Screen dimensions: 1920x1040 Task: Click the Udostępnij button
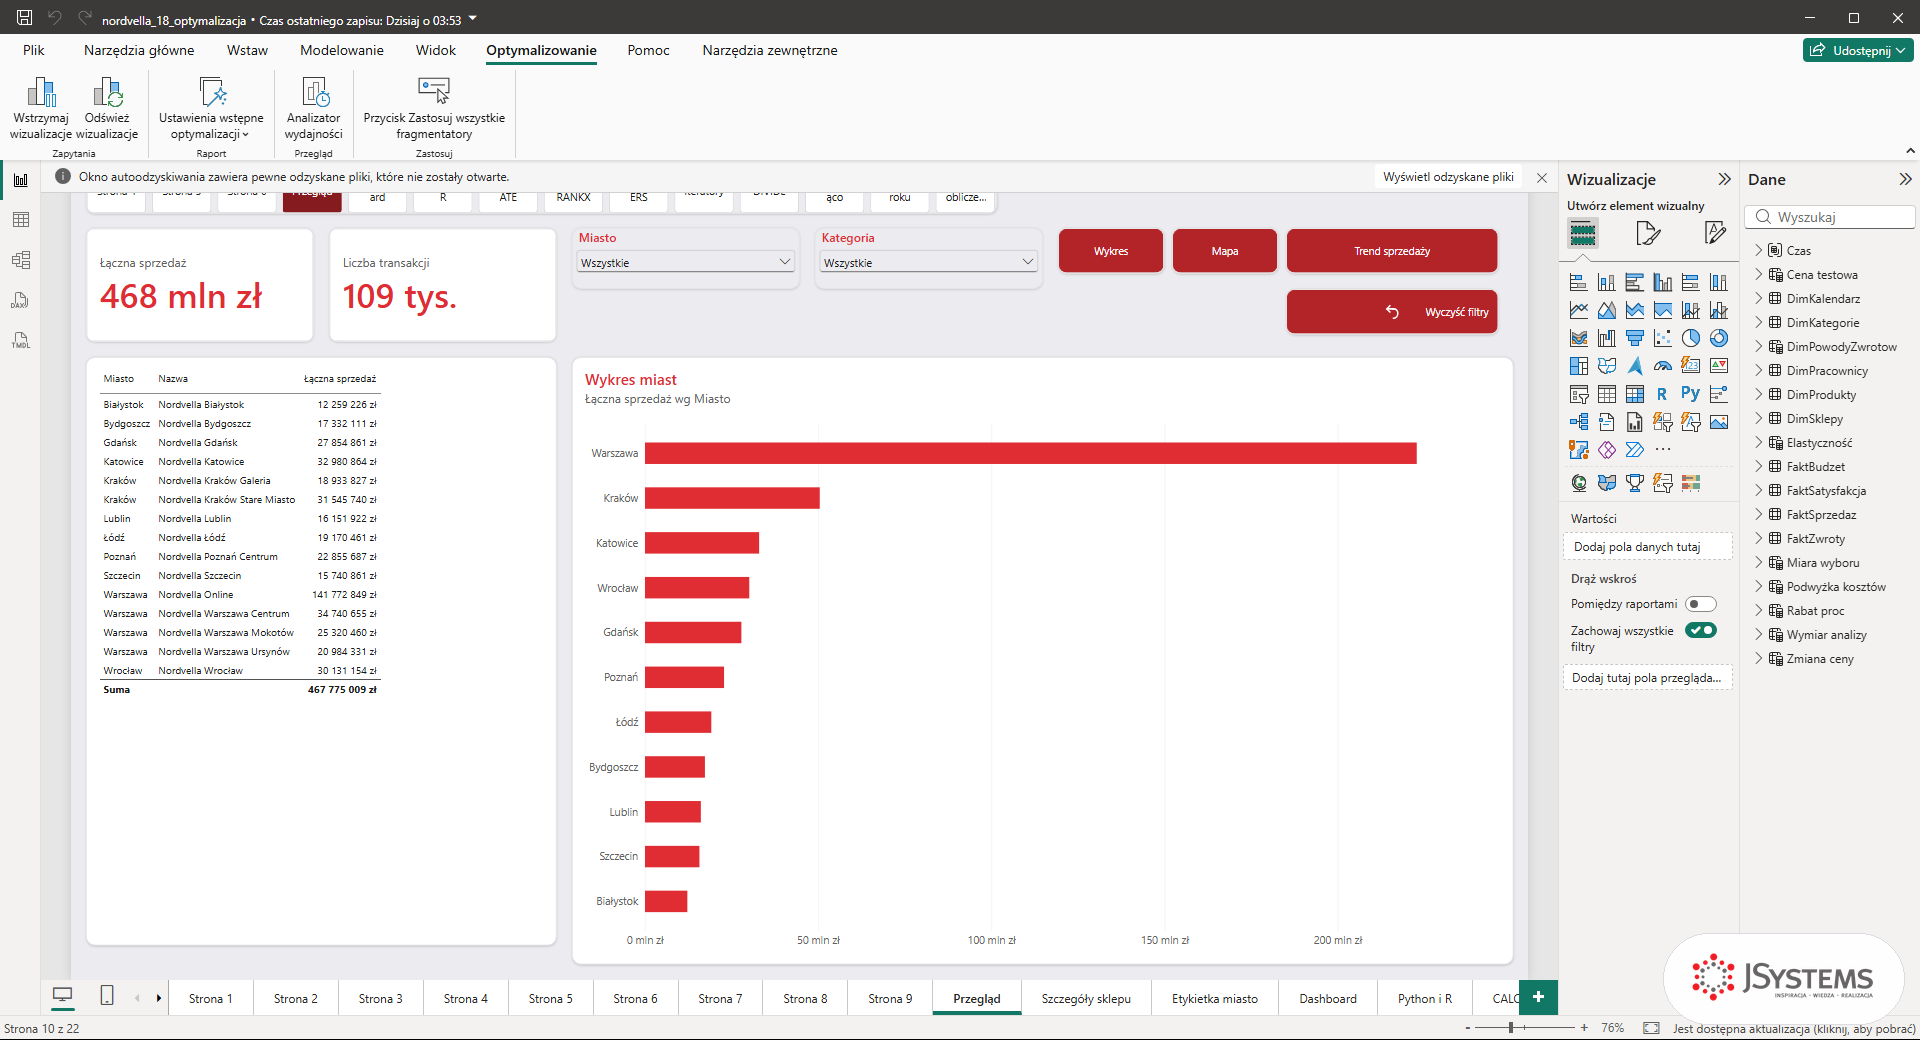(x=1858, y=50)
